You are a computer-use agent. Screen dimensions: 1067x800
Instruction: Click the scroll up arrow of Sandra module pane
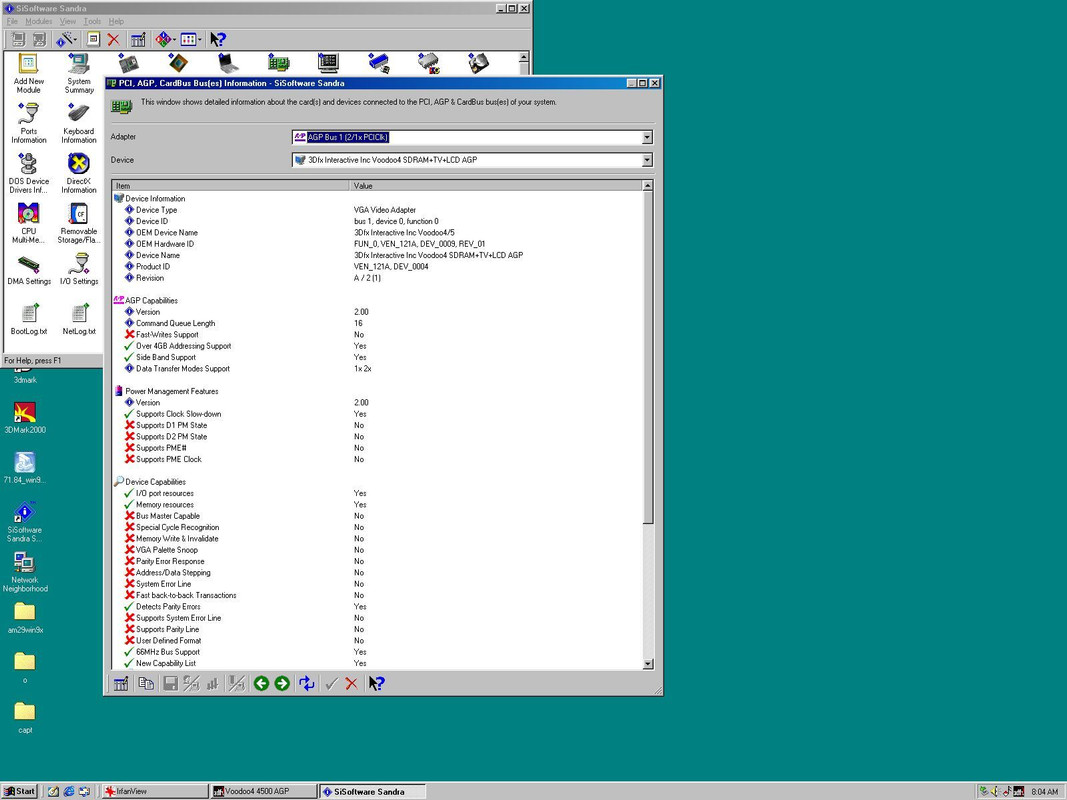point(523,57)
